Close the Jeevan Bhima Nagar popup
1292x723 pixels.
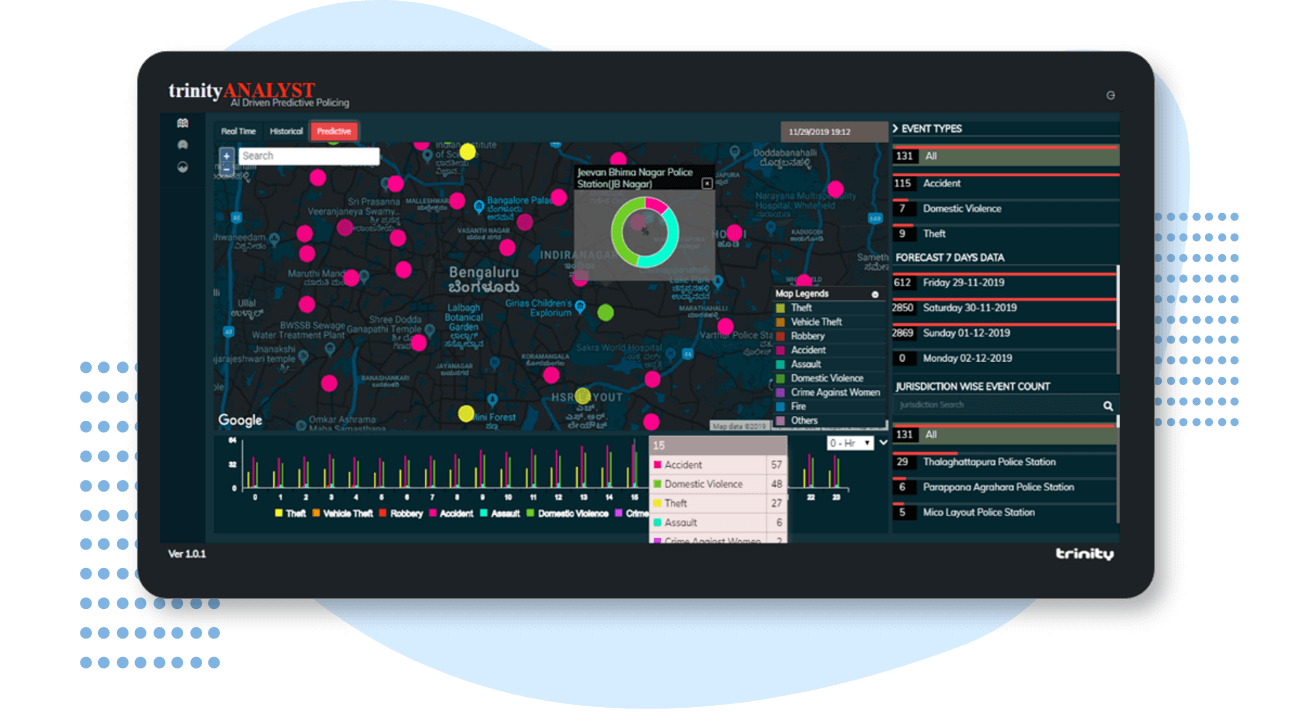(707, 183)
